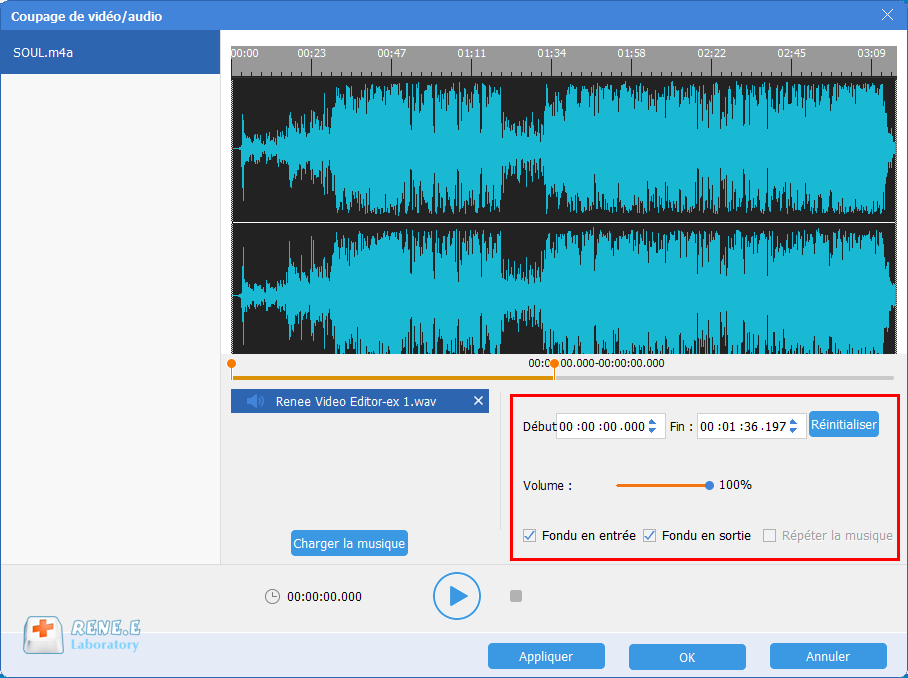Click Charger la musique to add music
Image resolution: width=908 pixels, height=678 pixels.
(x=348, y=542)
